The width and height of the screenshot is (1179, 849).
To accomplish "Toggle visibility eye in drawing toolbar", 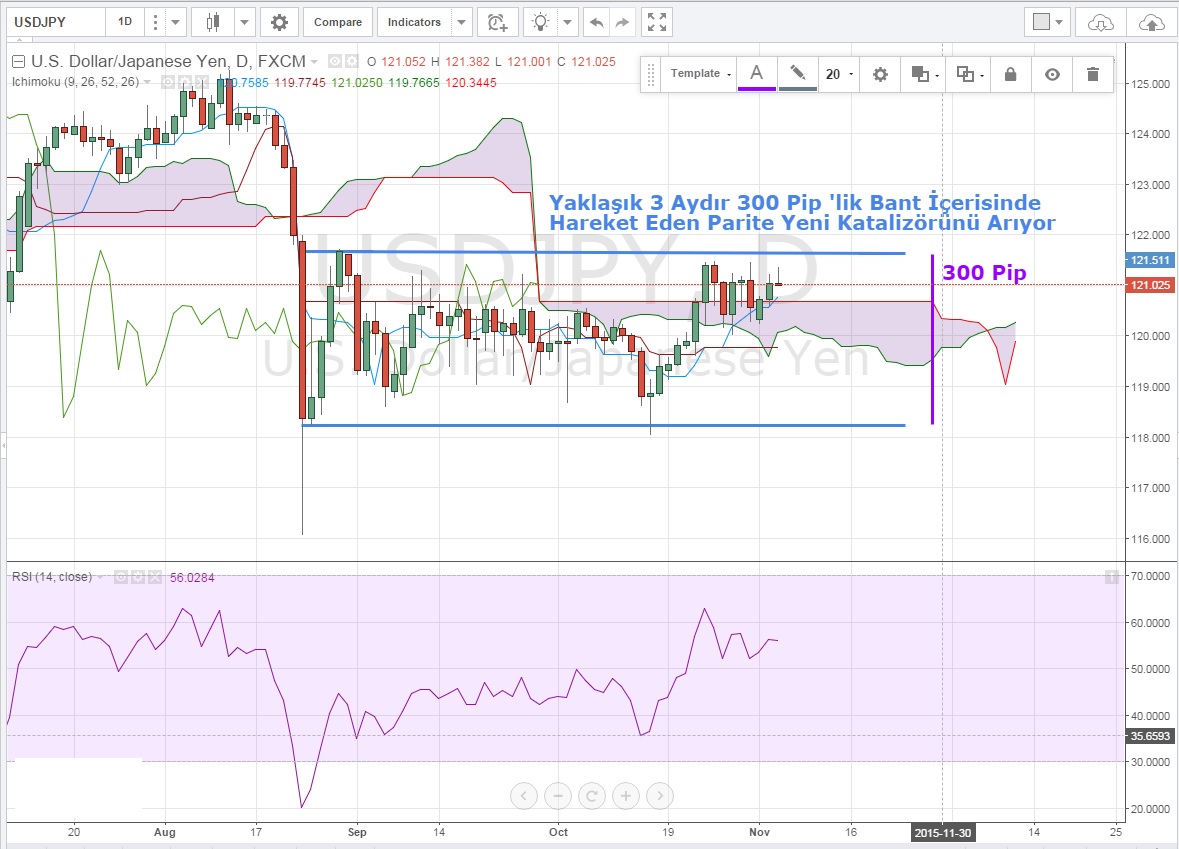I will pyautogui.click(x=1051, y=74).
